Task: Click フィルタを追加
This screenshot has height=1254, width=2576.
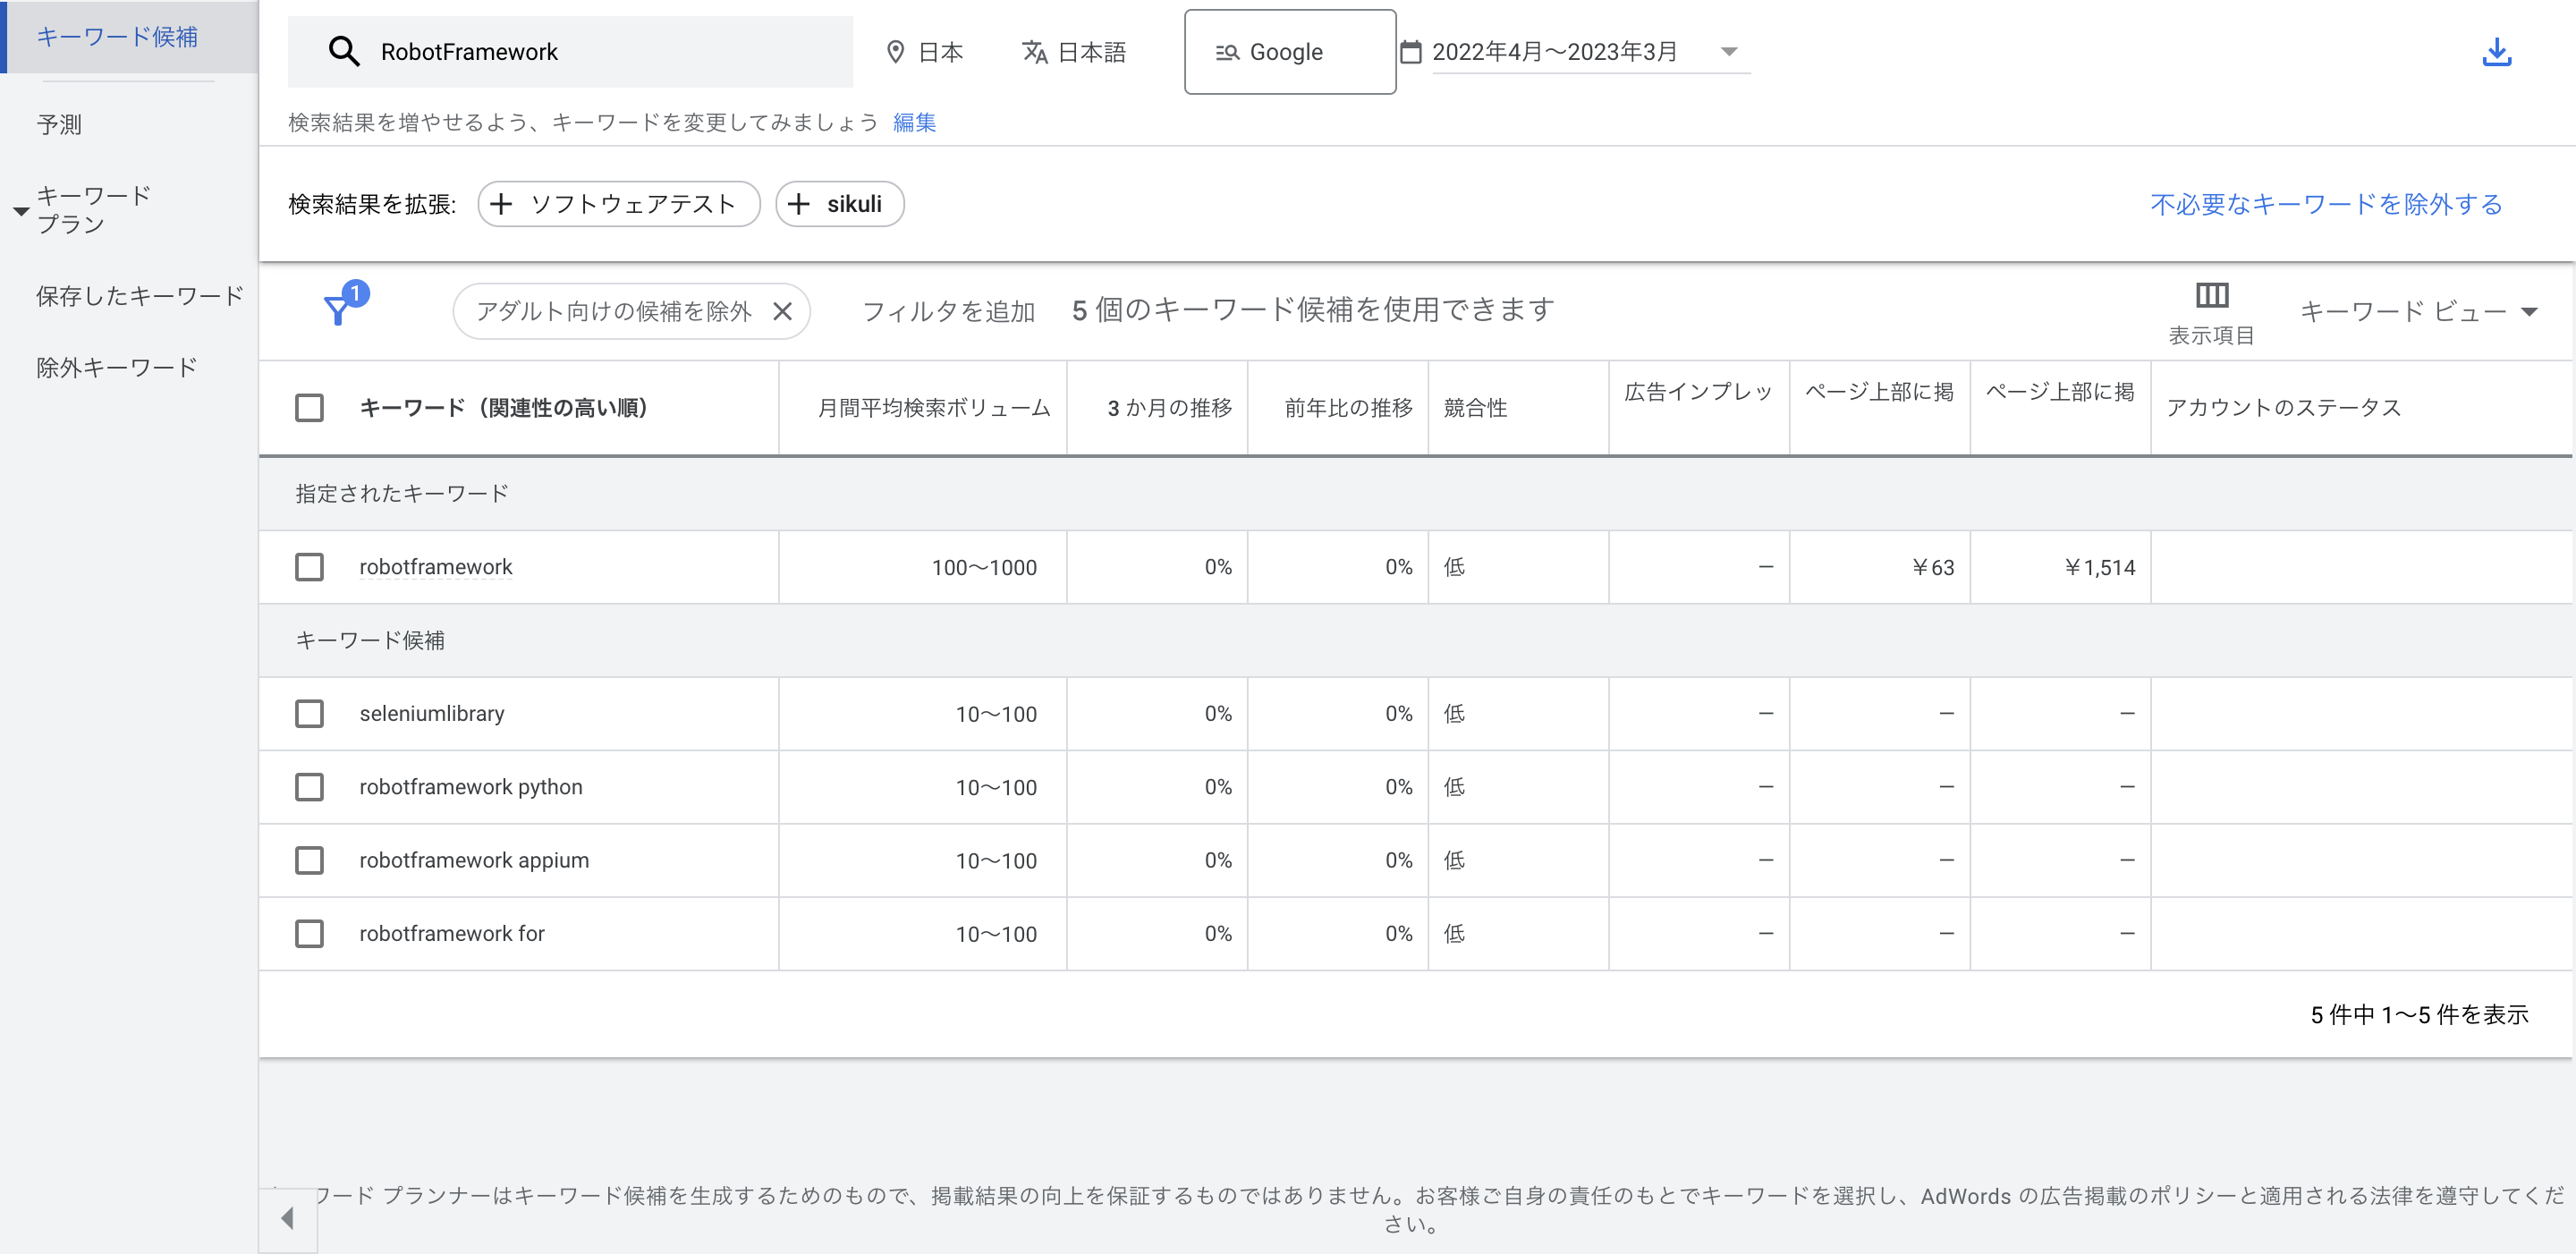Action: coord(948,311)
